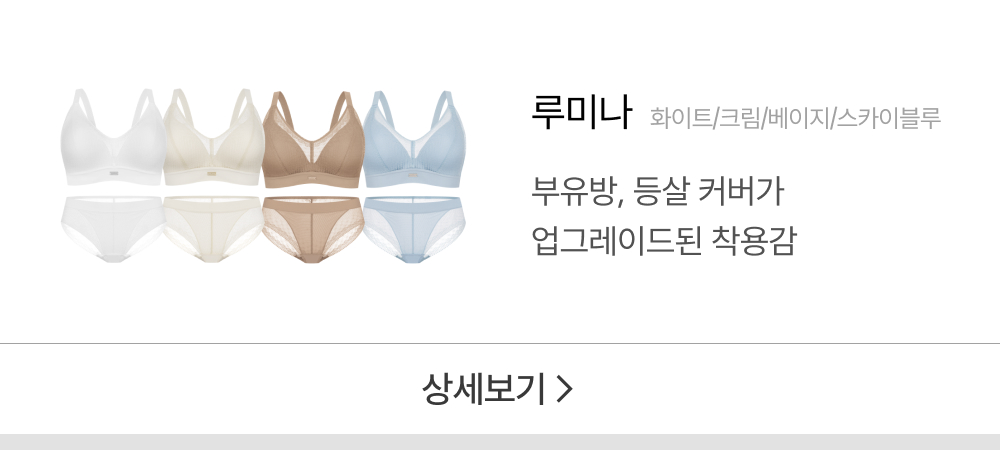The height and width of the screenshot is (450, 1000).
Task: Select the 베이지 color name text
Action: pyautogui.click(x=798, y=118)
